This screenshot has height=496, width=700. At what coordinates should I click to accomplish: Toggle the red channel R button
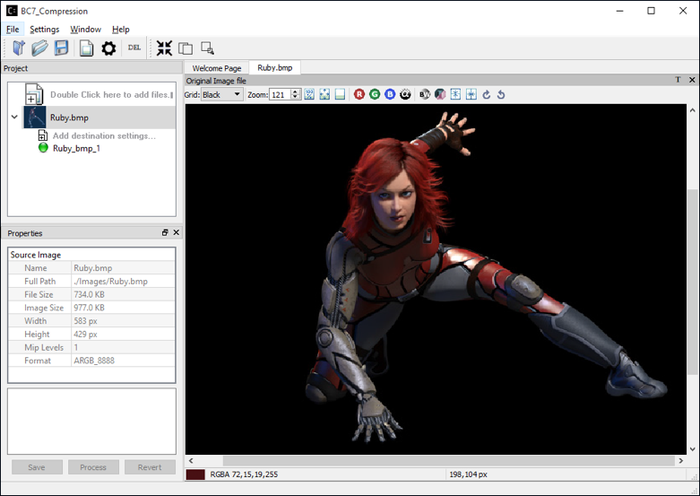pyautogui.click(x=360, y=94)
